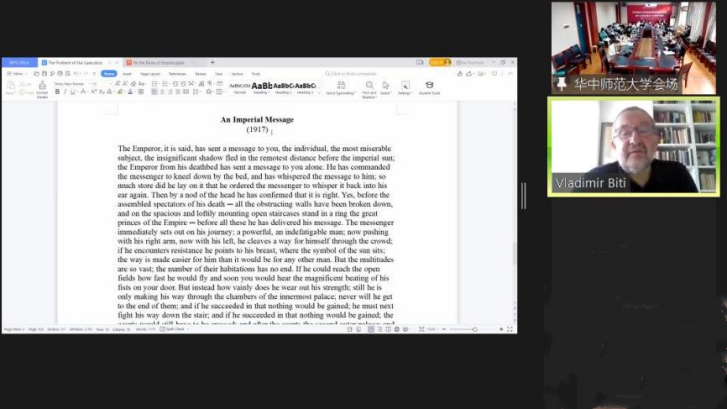The image size is (727, 409).
Task: Open Find and Replace tool
Action: [x=370, y=89]
